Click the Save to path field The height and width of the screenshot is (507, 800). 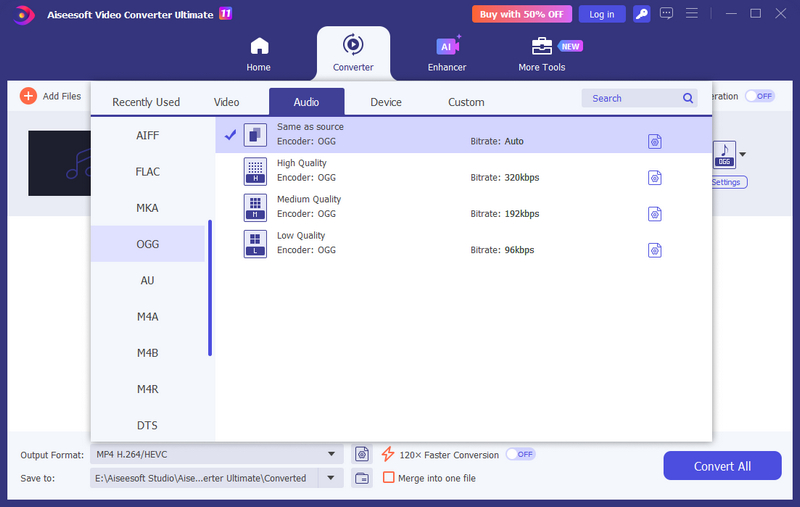coord(204,478)
